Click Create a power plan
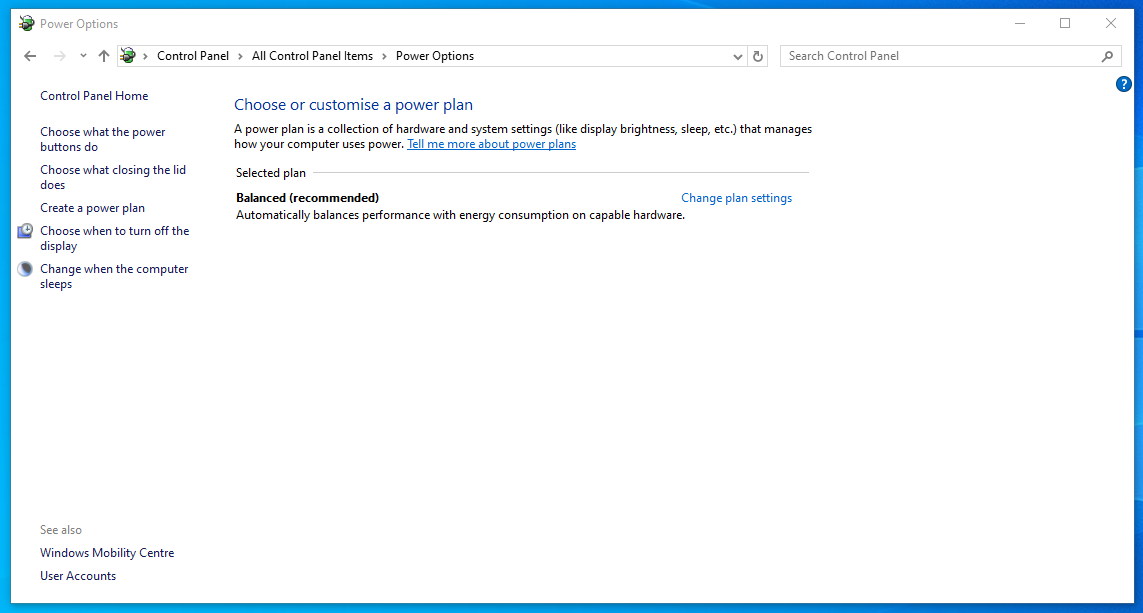1143x613 pixels. [93, 208]
